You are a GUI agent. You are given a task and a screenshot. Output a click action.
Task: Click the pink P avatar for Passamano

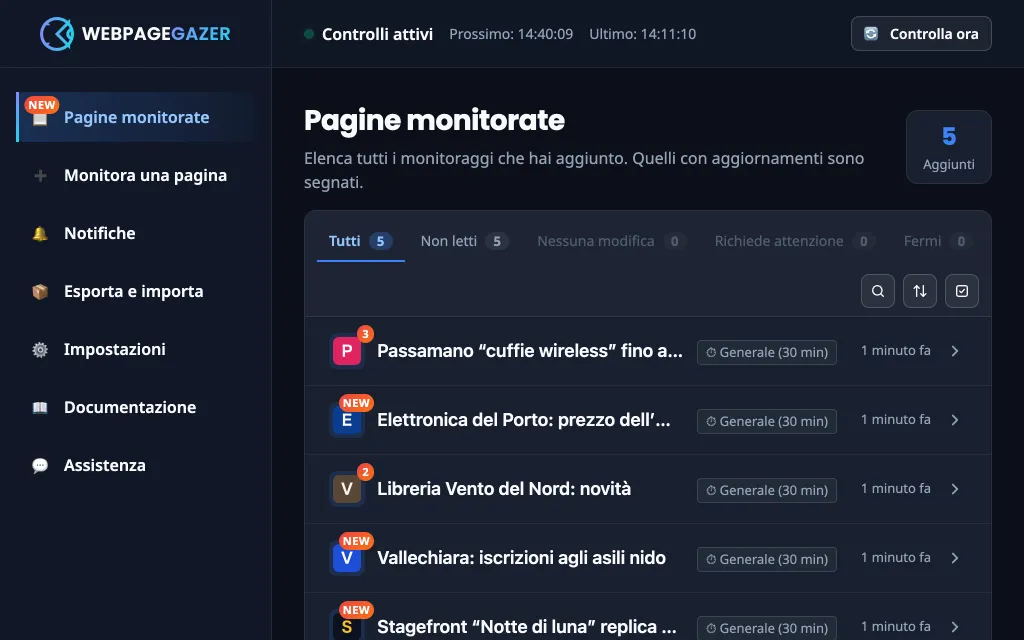[347, 351]
